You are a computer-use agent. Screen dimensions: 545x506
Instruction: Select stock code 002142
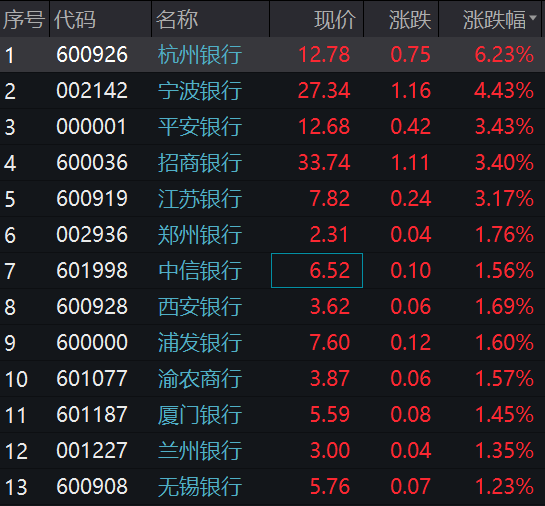(92, 91)
